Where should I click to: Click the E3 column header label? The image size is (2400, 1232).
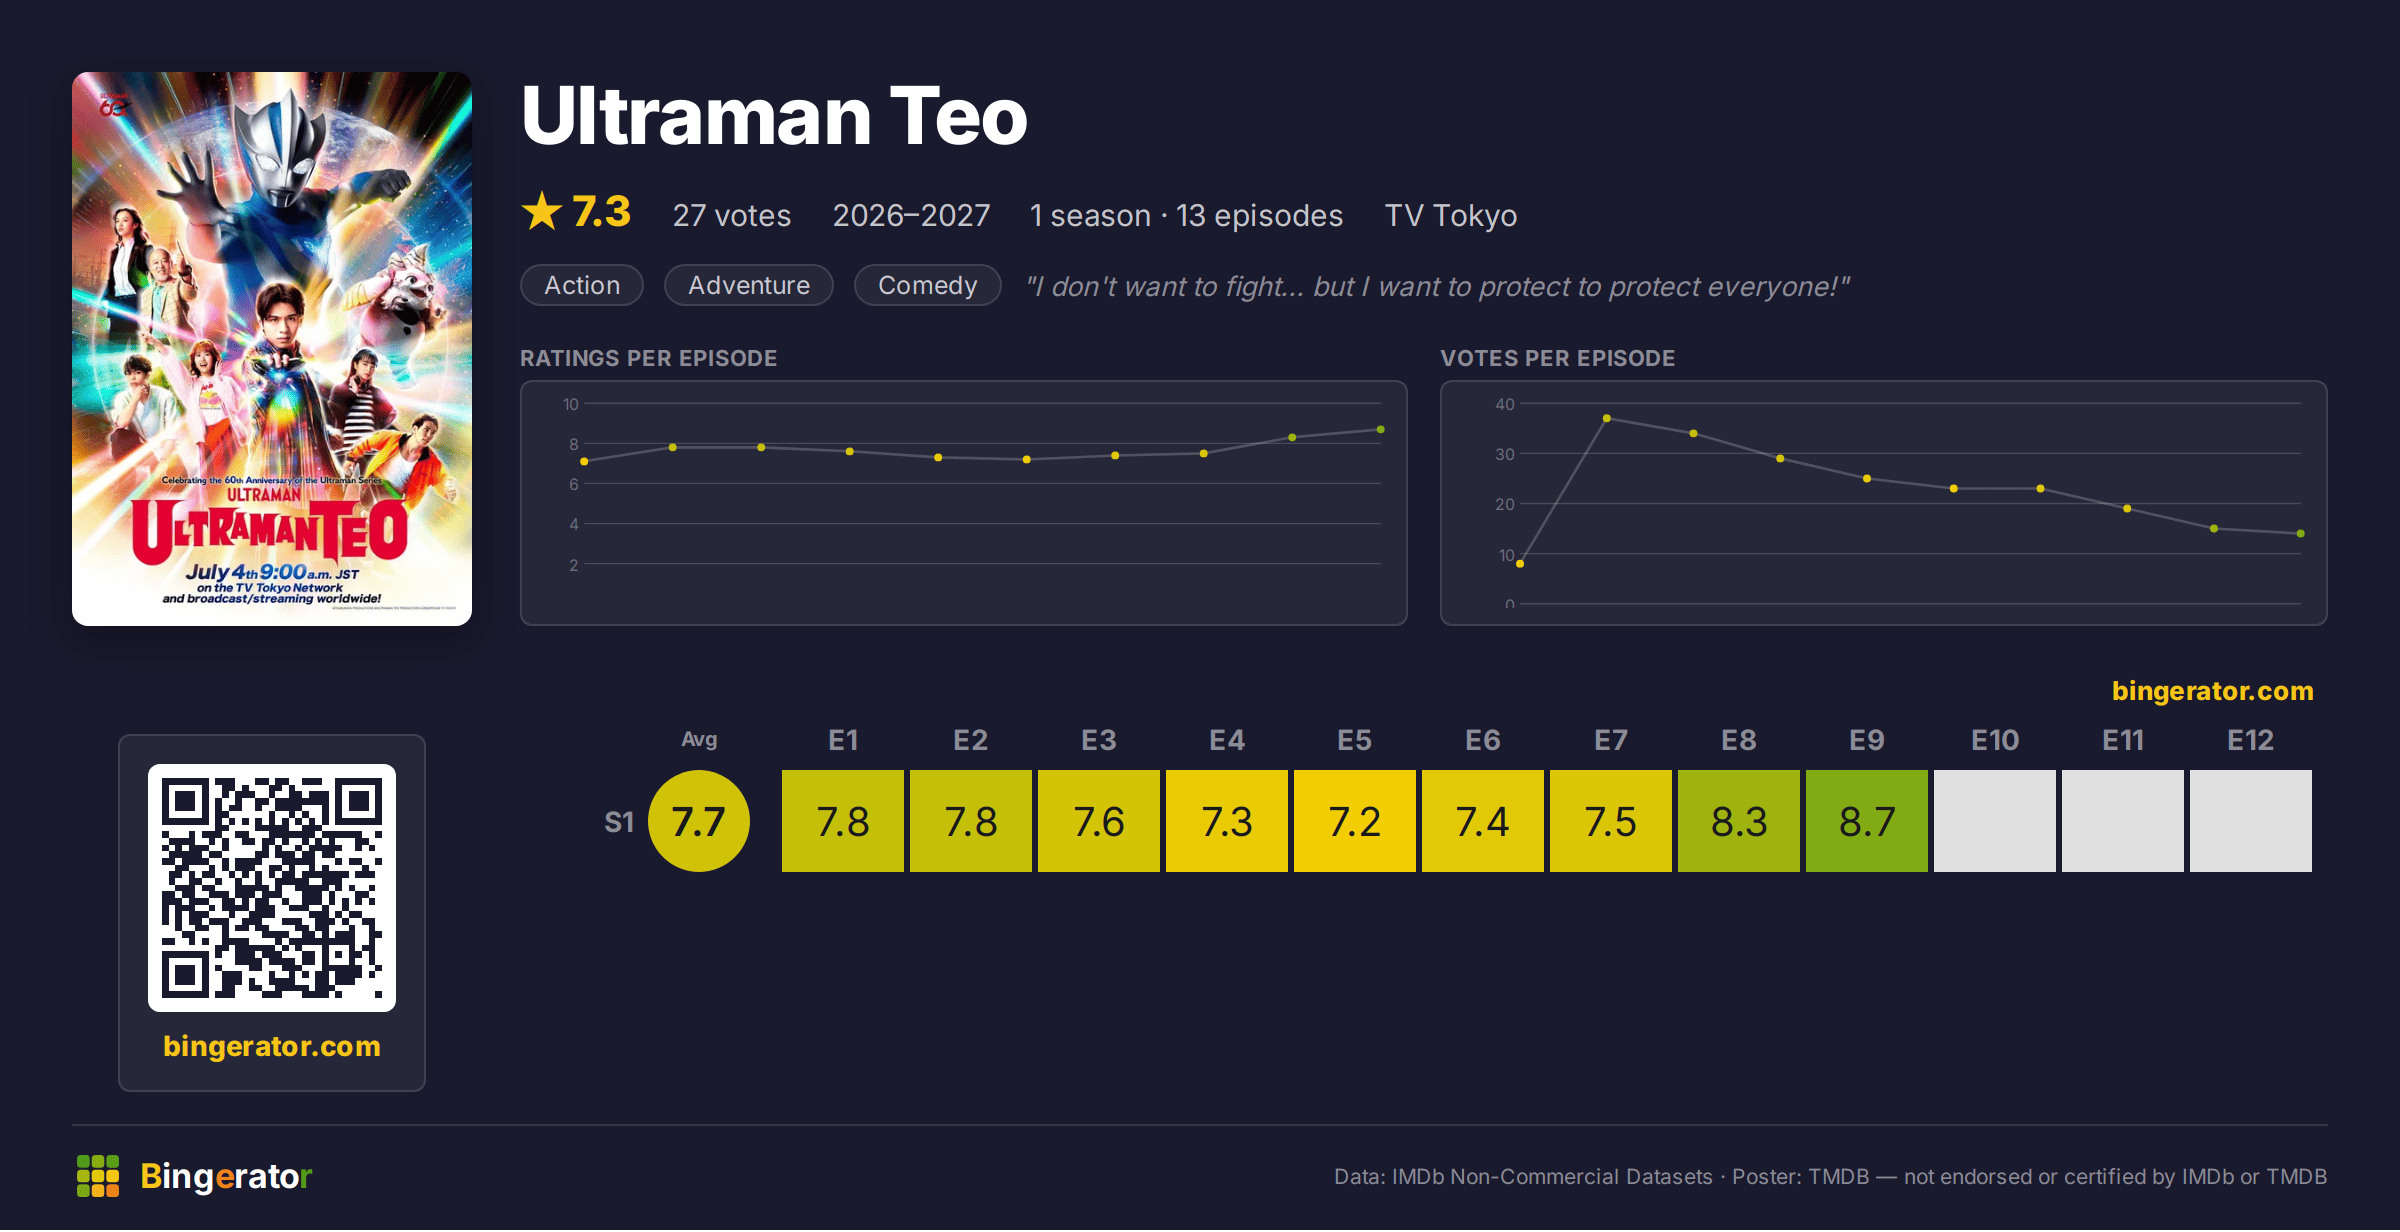click(x=1099, y=740)
